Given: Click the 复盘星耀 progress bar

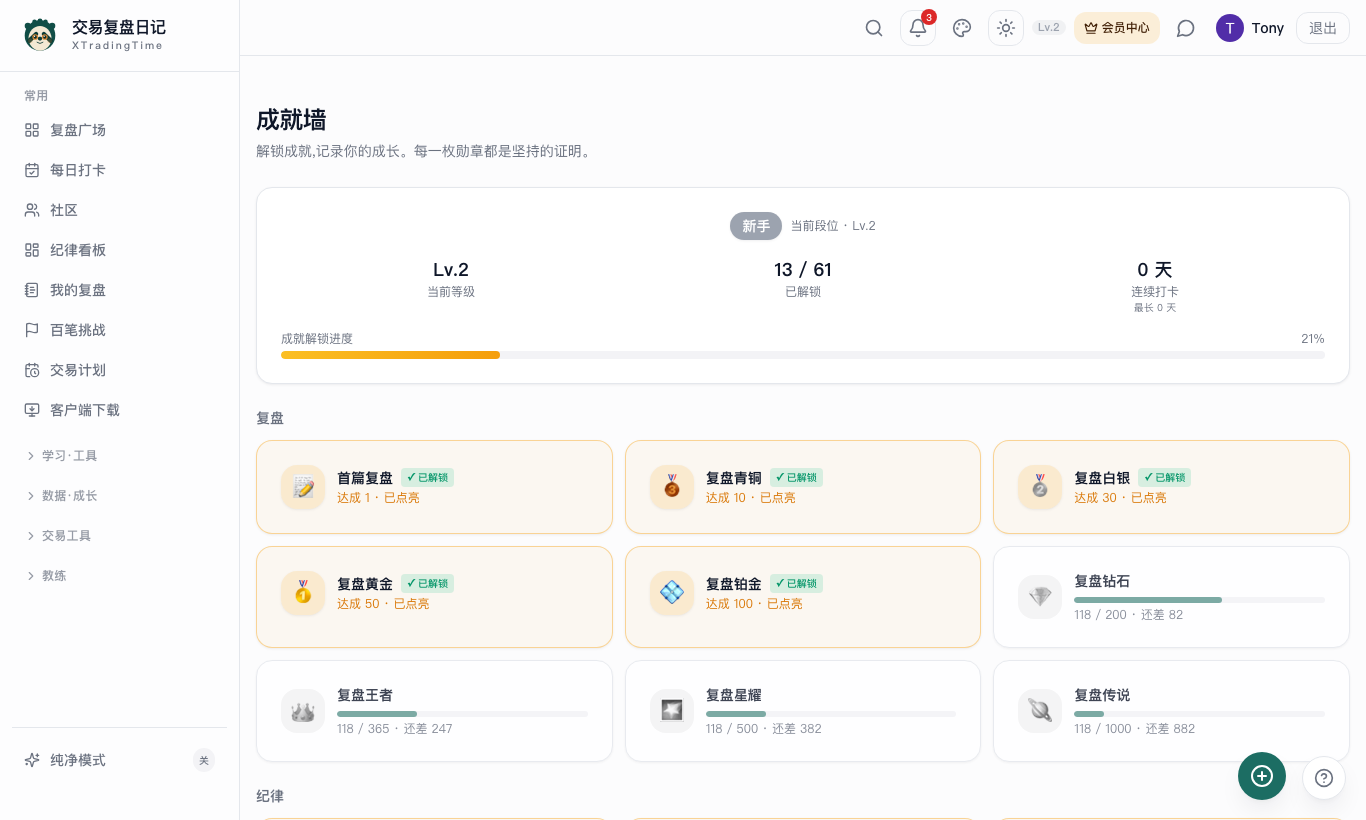Looking at the screenshot, I should (831, 714).
